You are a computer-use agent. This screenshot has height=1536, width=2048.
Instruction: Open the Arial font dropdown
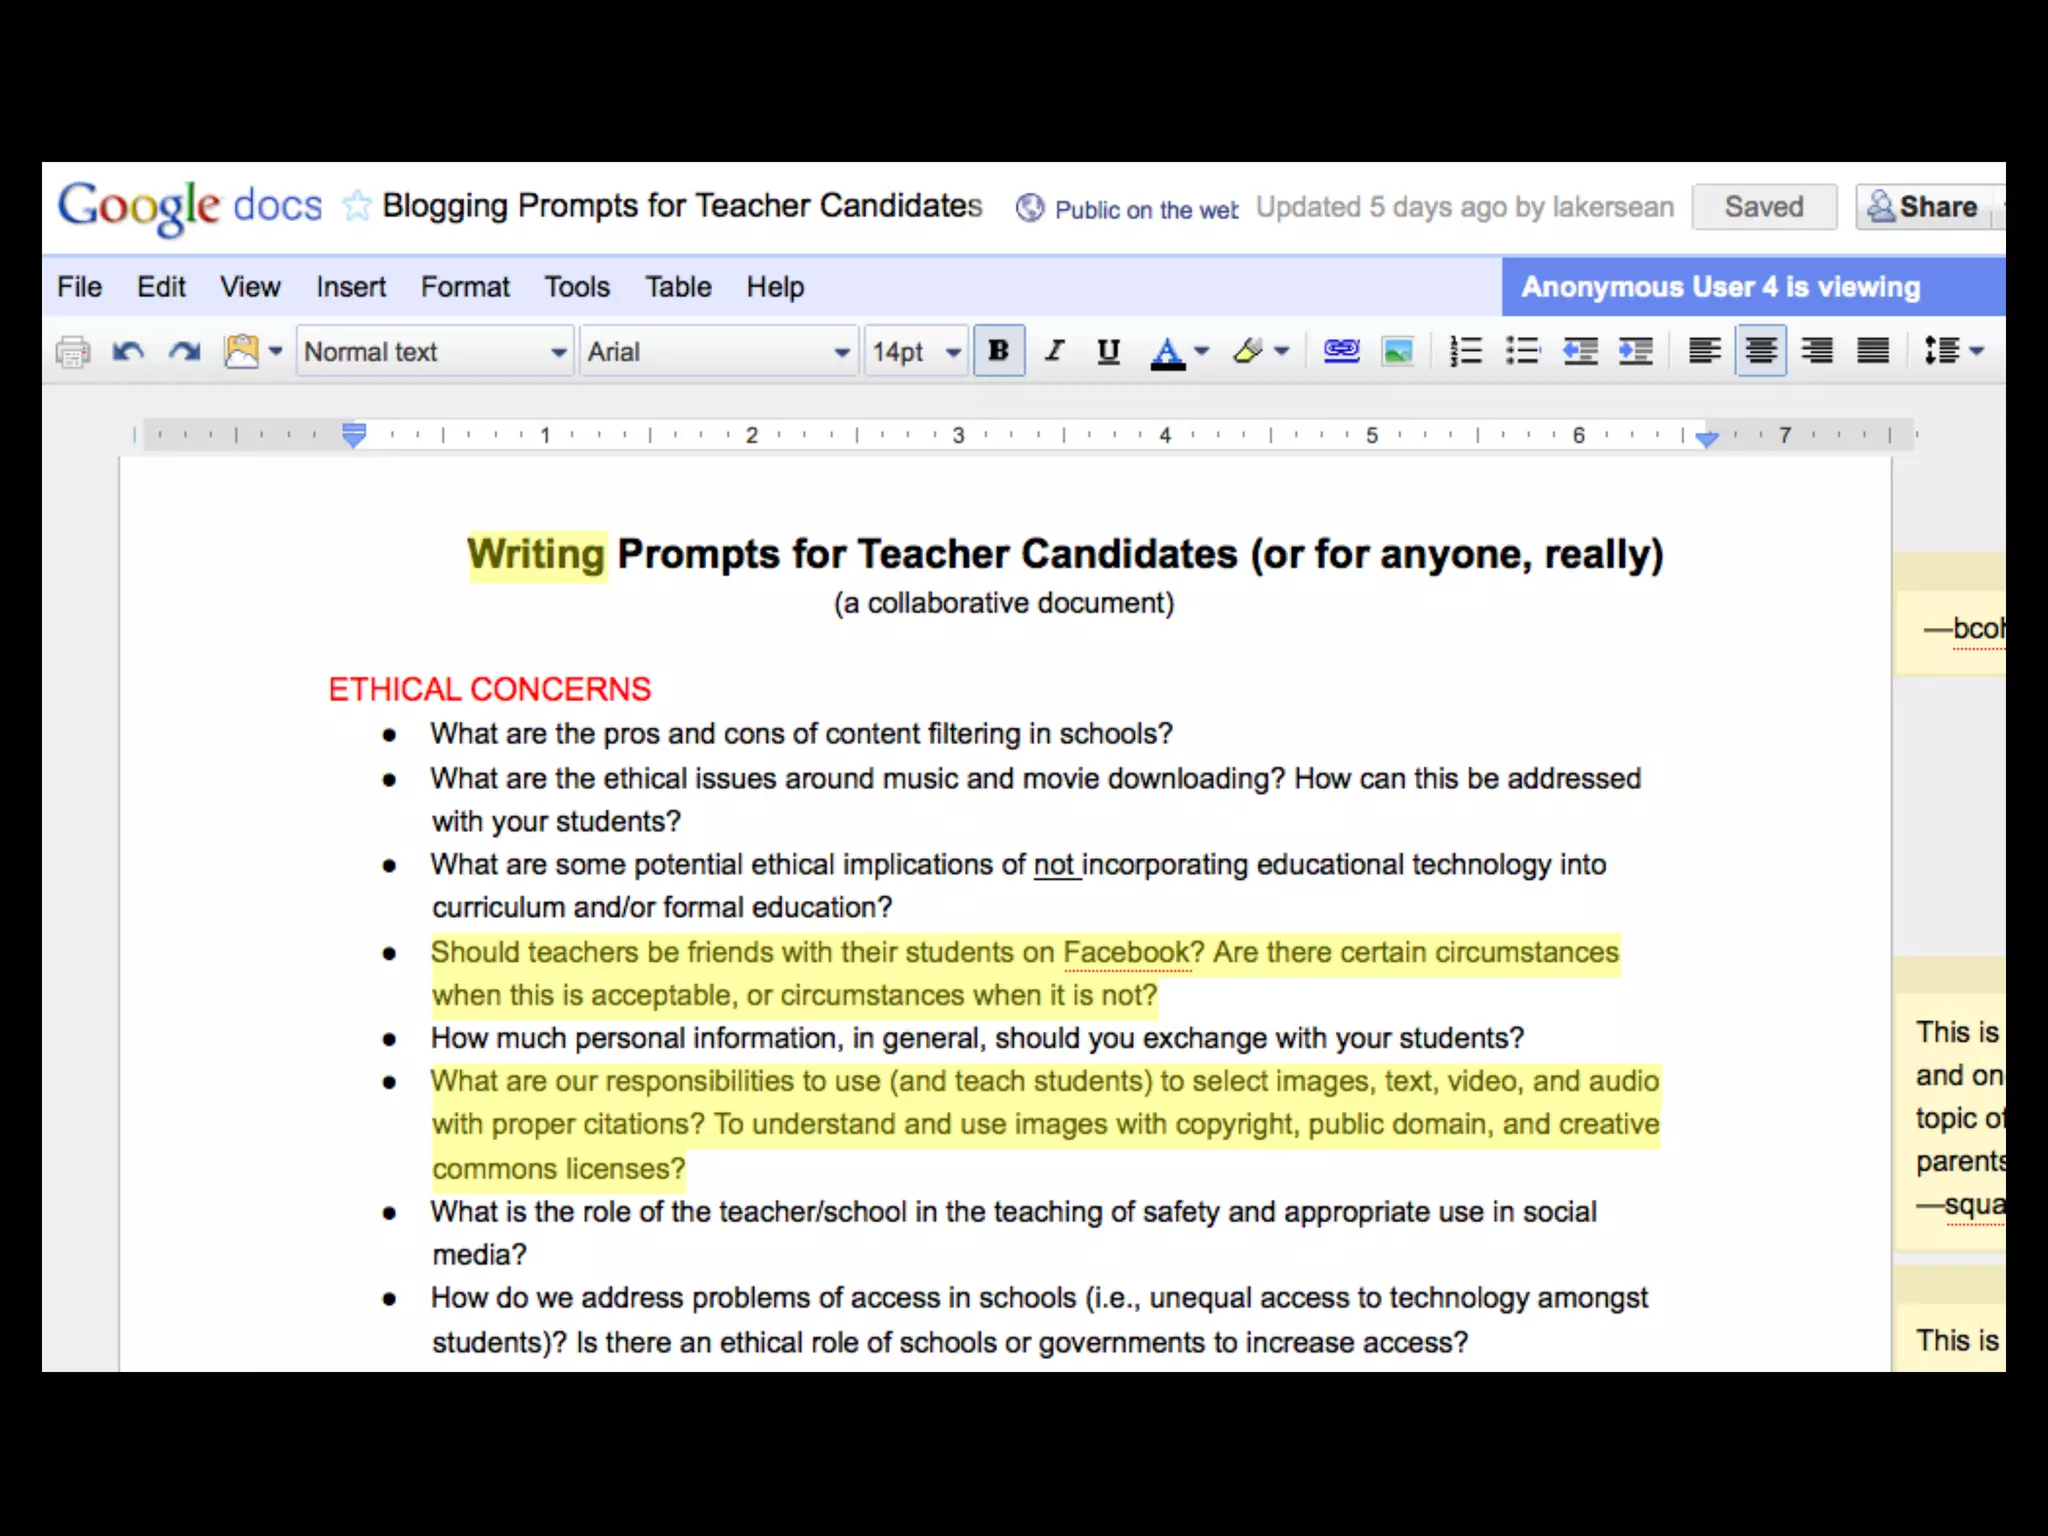click(x=718, y=352)
